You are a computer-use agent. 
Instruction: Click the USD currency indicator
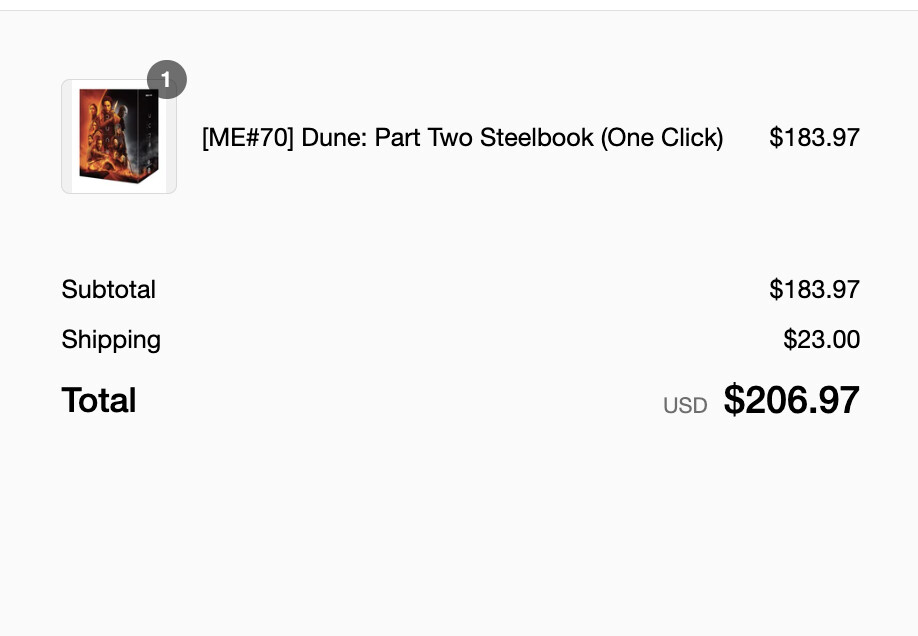point(685,406)
